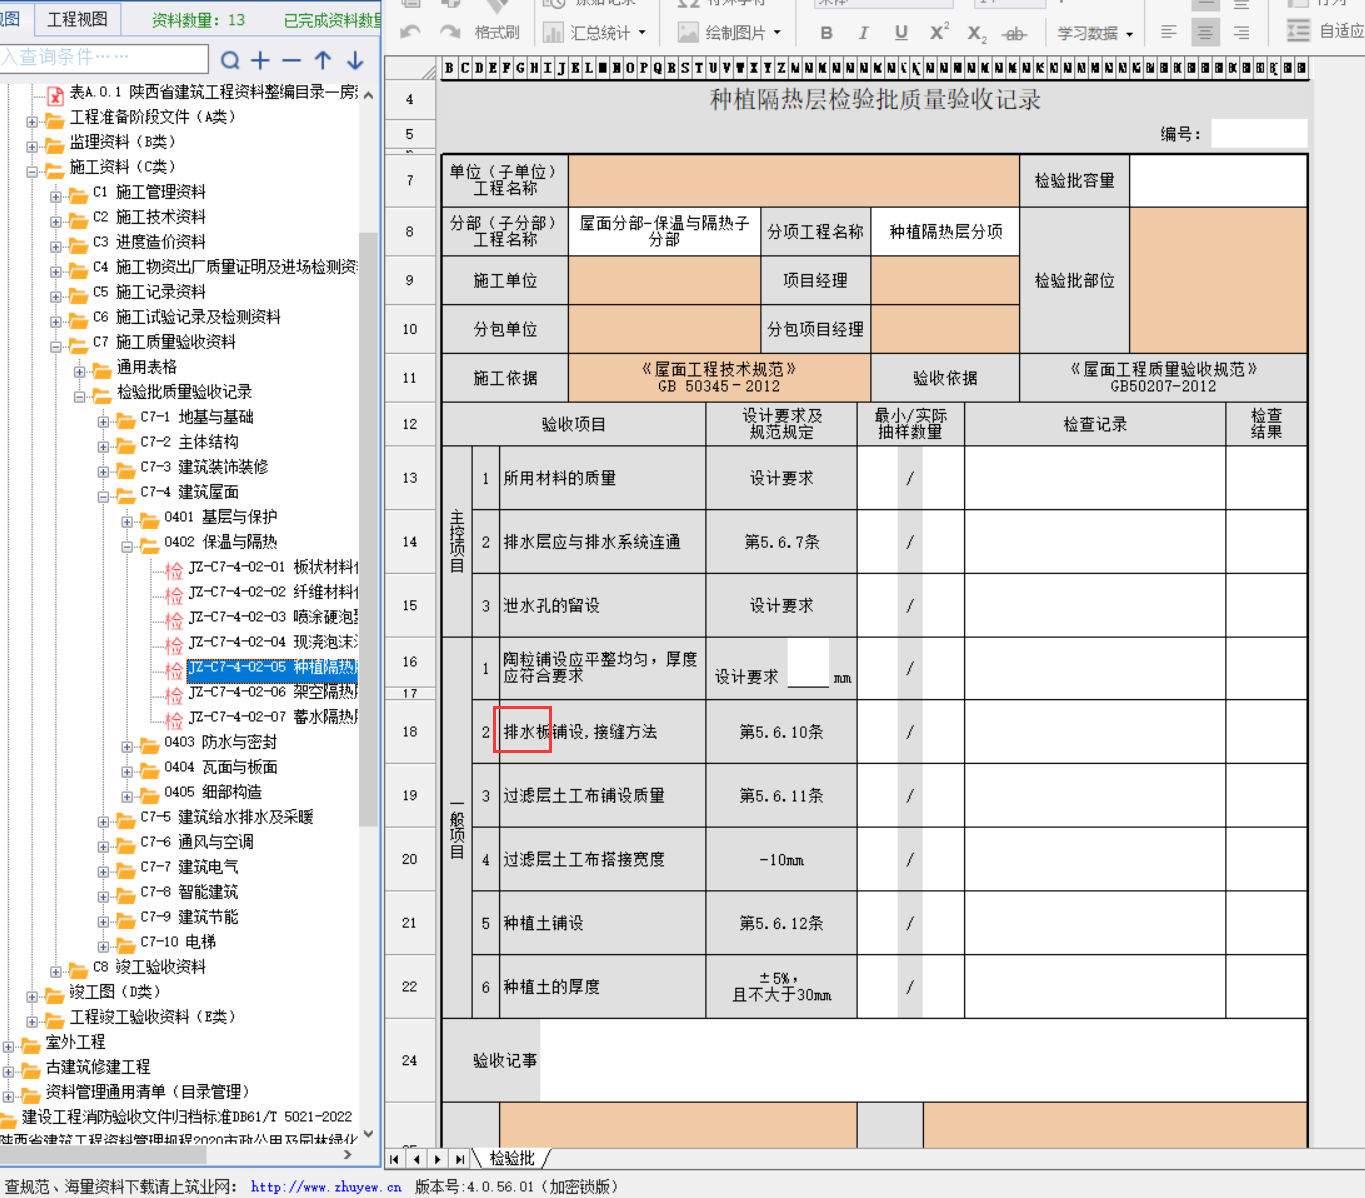Align text left
Image resolution: width=1365 pixels, height=1198 pixels.
click(1168, 33)
